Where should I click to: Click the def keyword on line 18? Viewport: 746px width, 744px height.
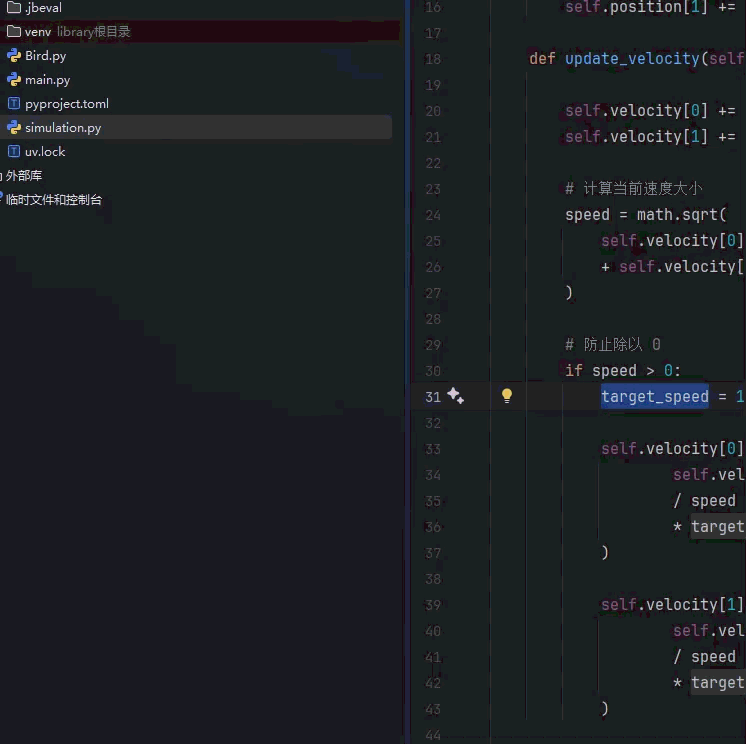pos(542,59)
